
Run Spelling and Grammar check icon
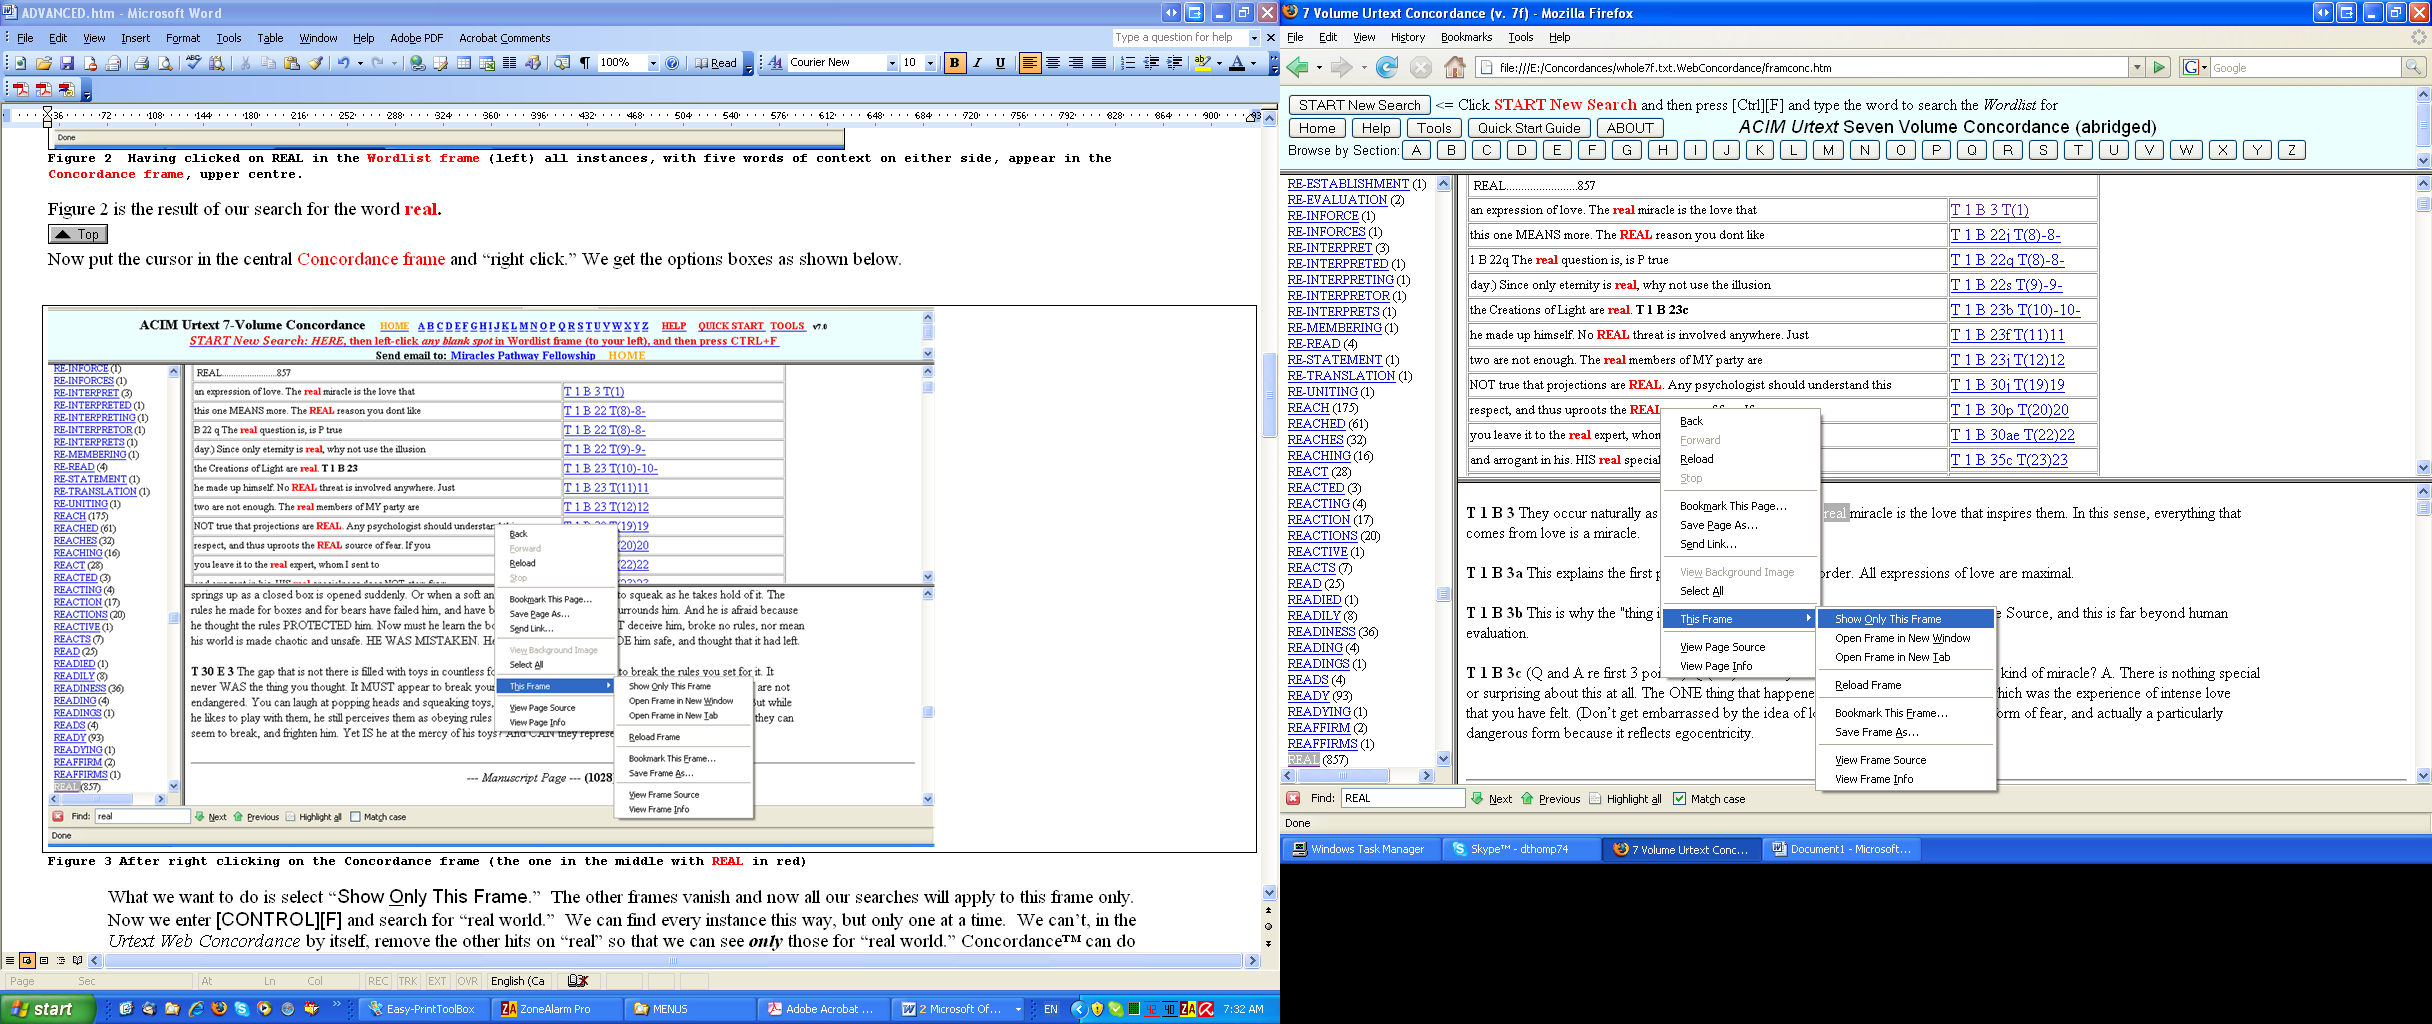[x=193, y=63]
